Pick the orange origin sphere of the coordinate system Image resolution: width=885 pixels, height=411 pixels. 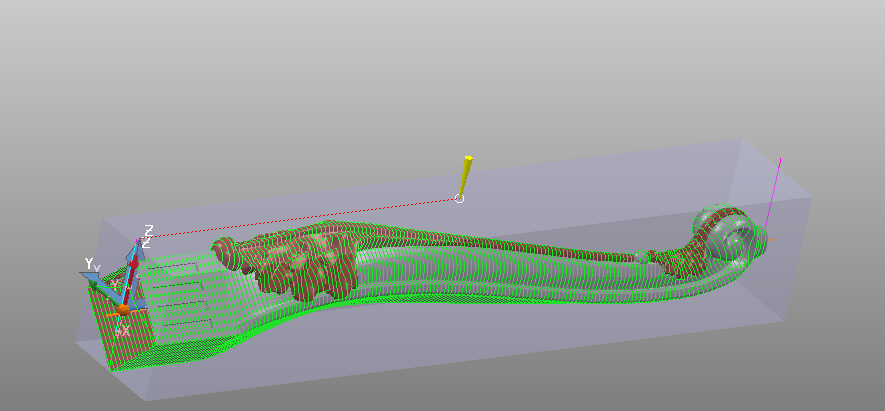point(124,309)
